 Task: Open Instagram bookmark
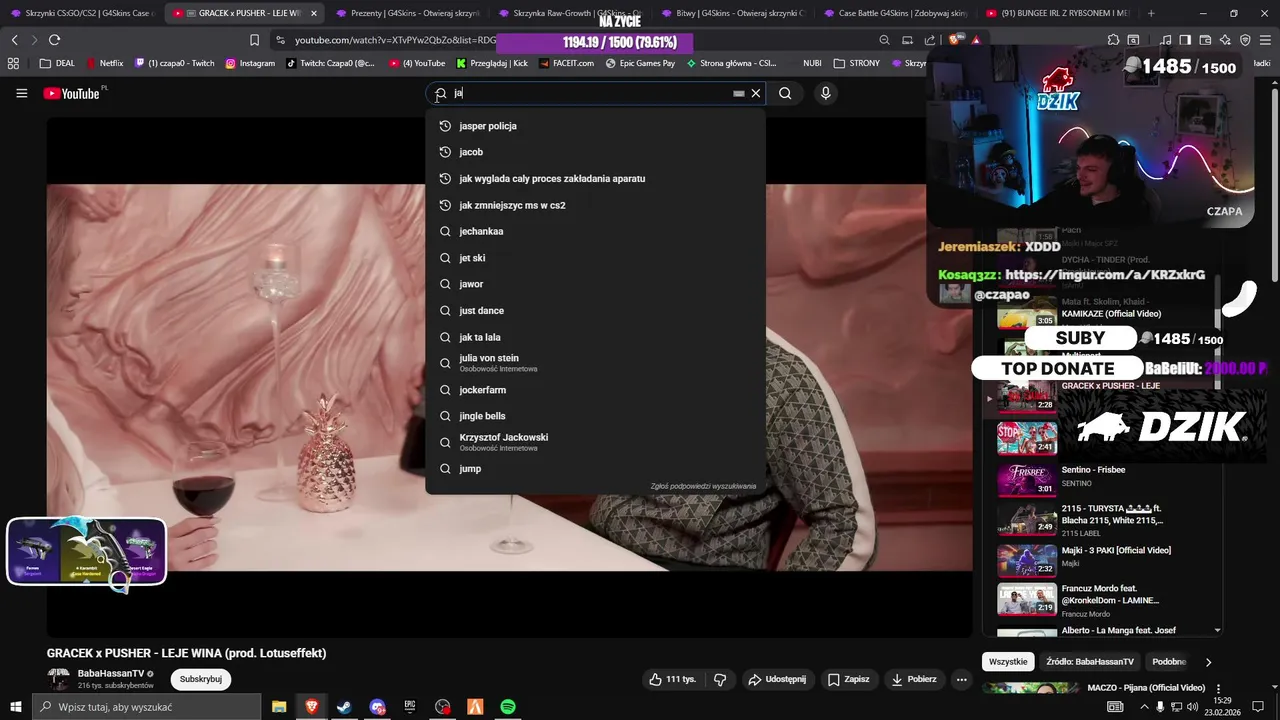tap(250, 63)
